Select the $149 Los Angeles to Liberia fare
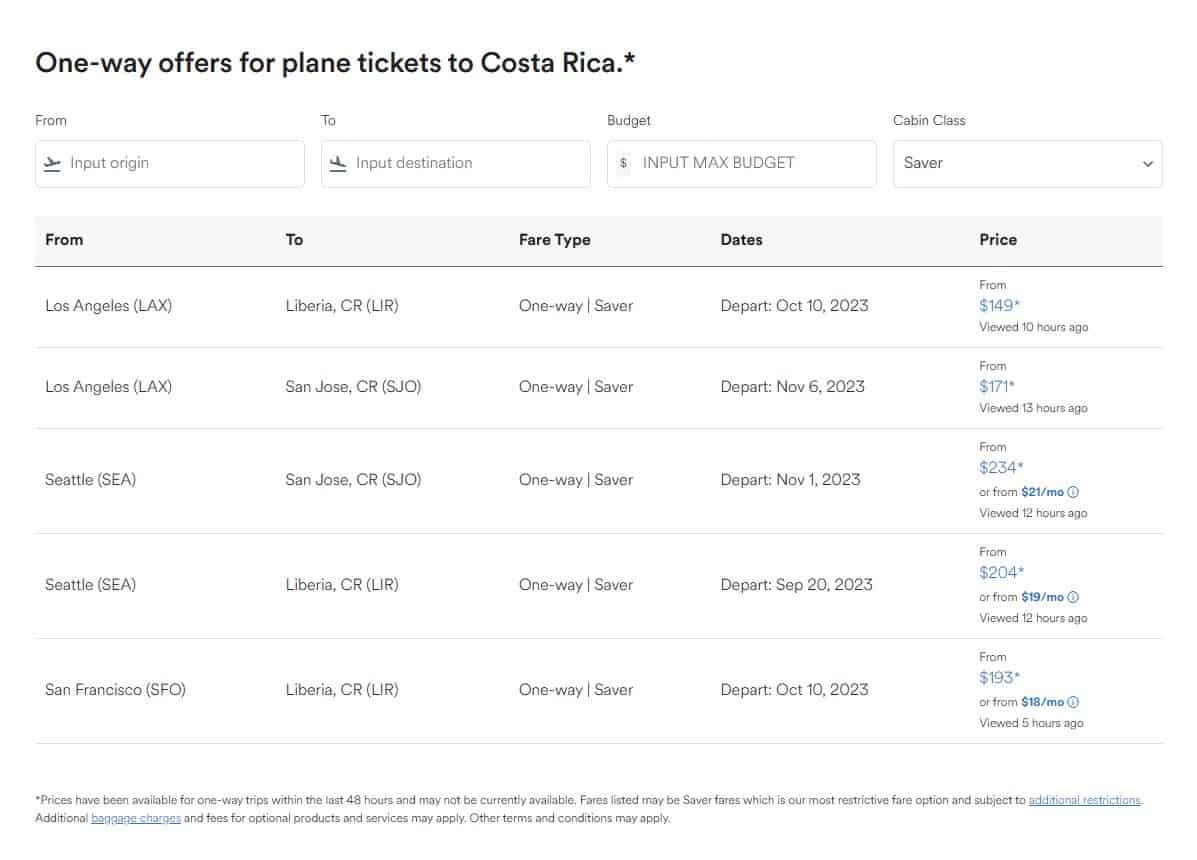Image resolution: width=1197 pixels, height=860 pixels. coord(997,306)
